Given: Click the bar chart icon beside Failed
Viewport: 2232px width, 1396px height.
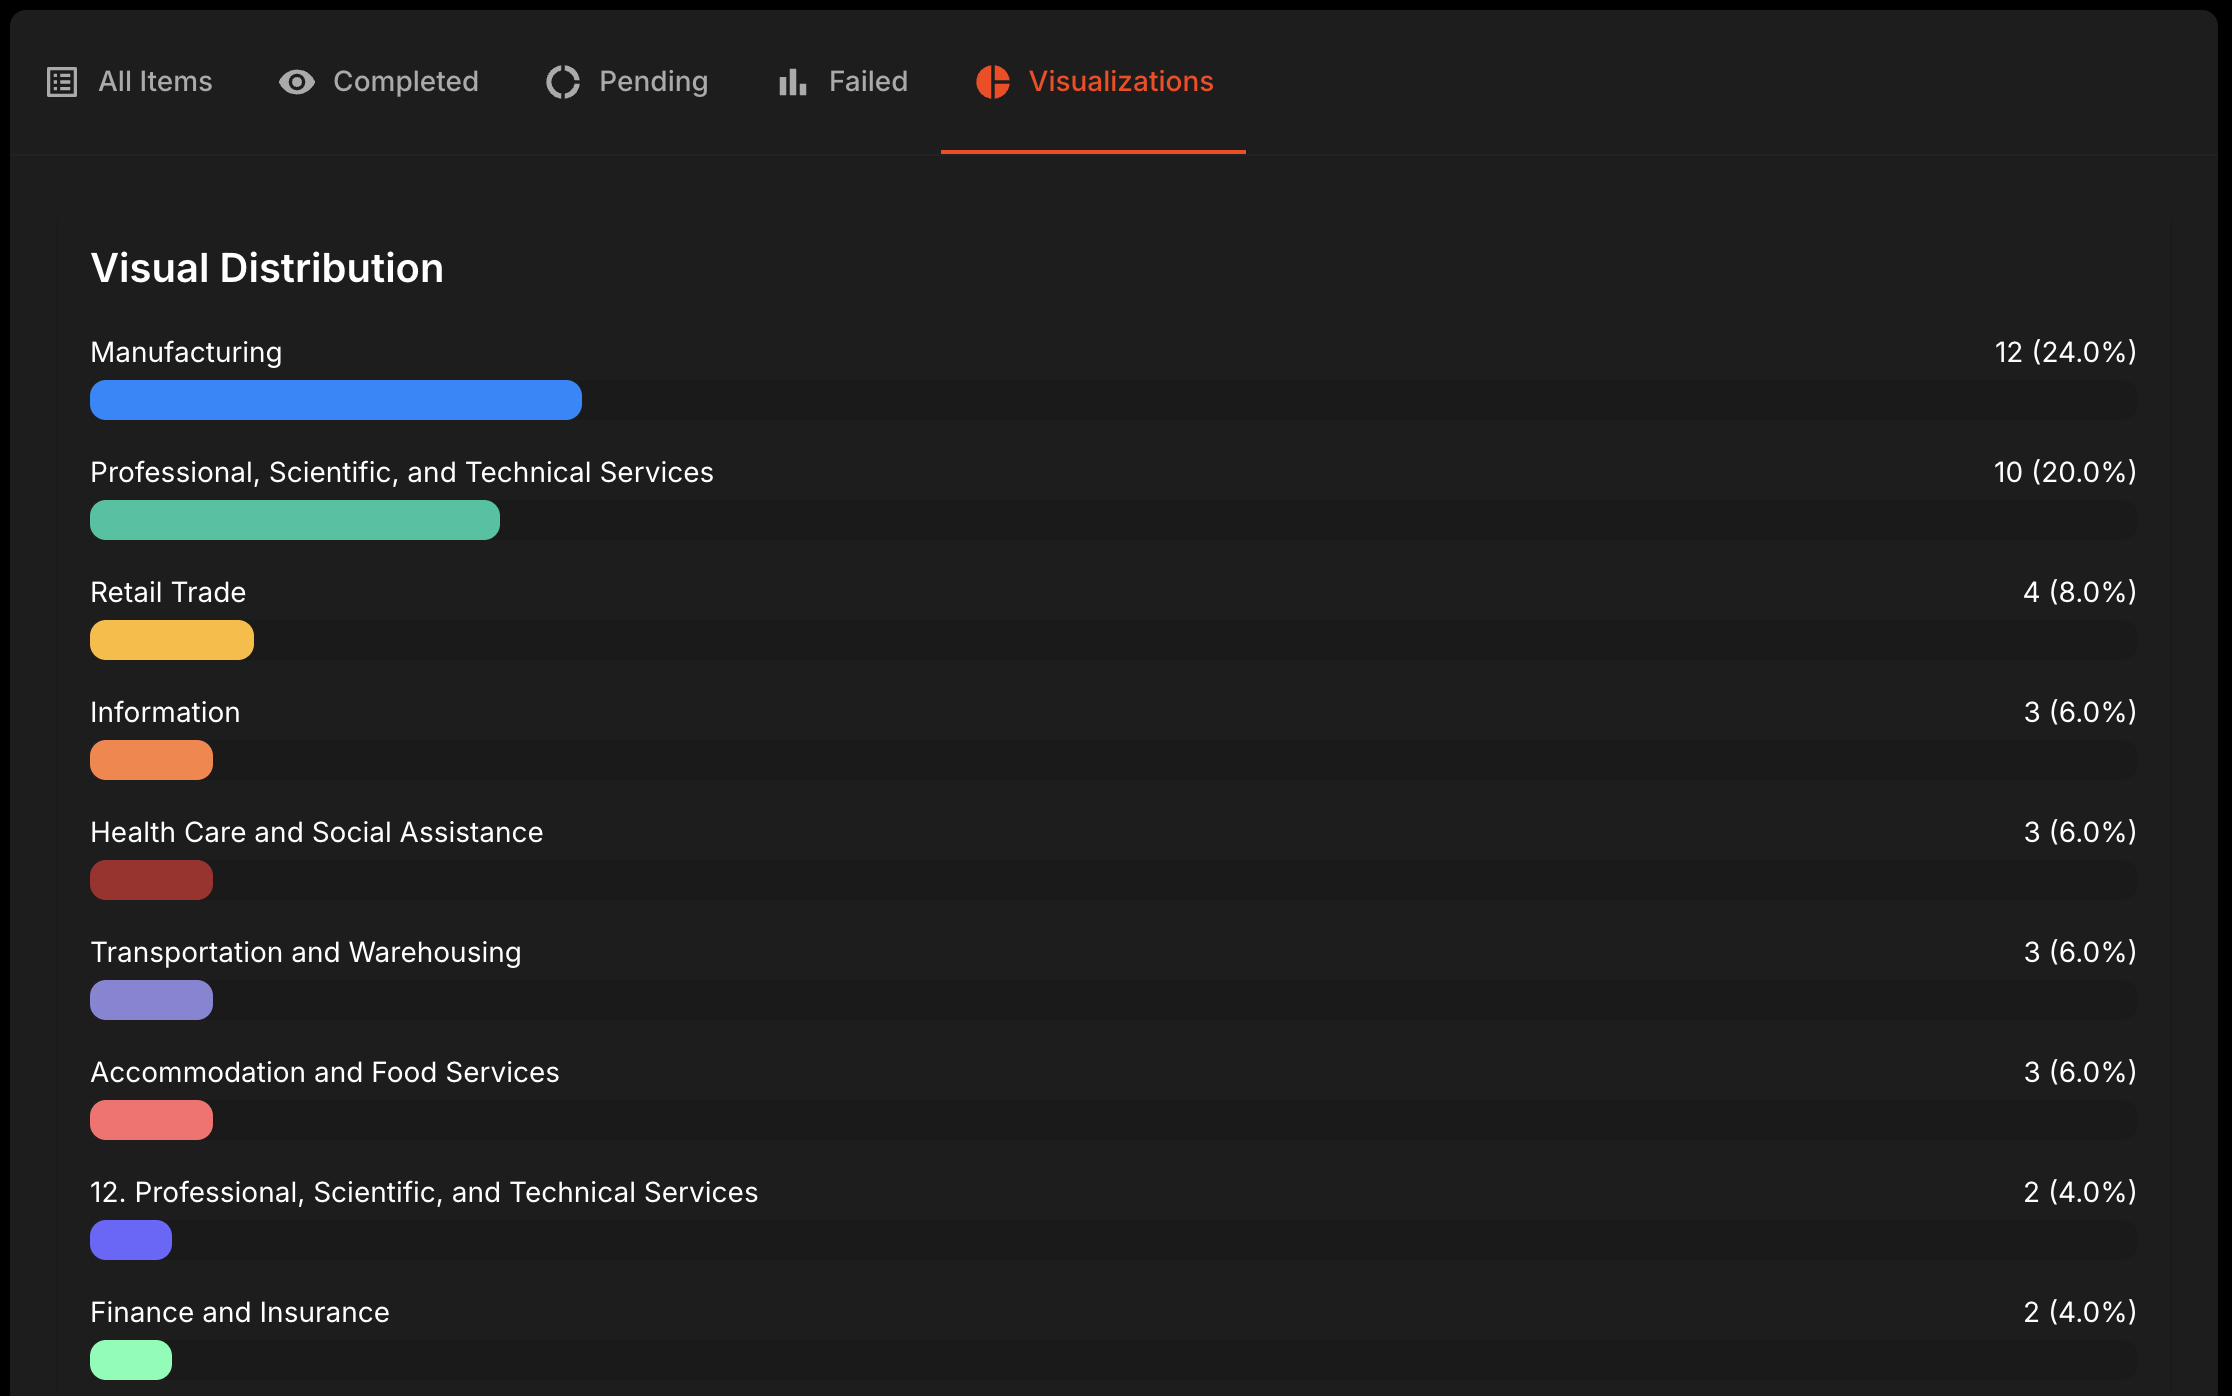Looking at the screenshot, I should (x=791, y=82).
